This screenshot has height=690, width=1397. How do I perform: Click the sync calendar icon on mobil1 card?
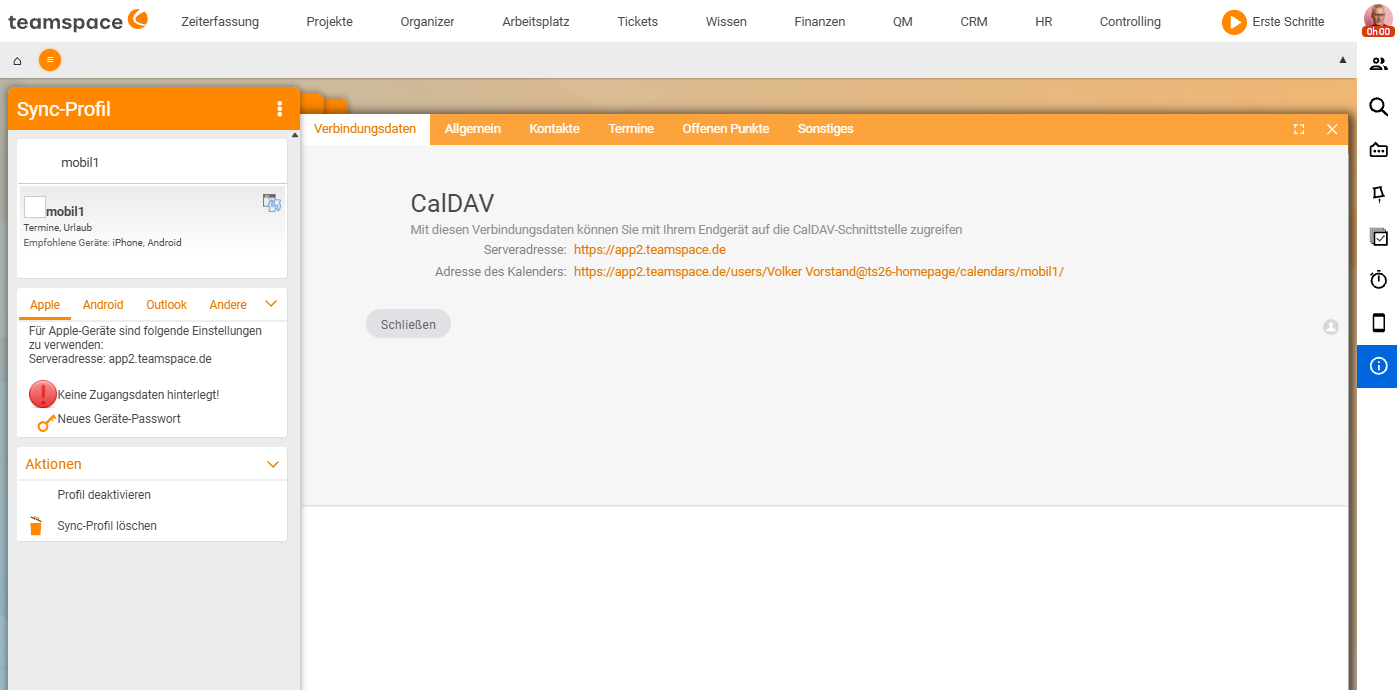[272, 203]
